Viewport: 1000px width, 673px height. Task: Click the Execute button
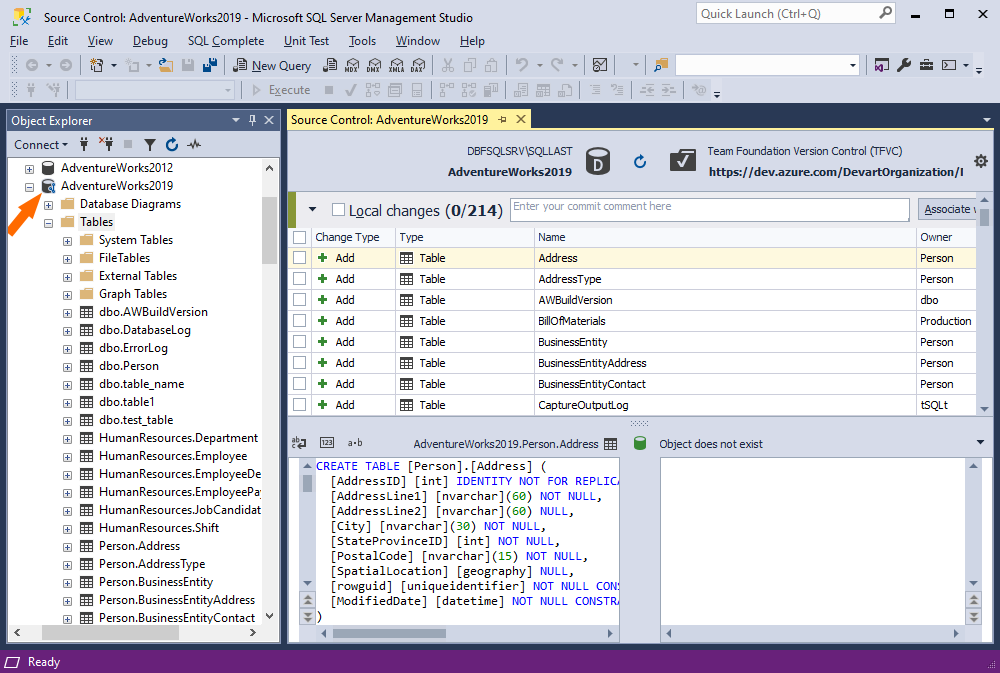pos(281,90)
